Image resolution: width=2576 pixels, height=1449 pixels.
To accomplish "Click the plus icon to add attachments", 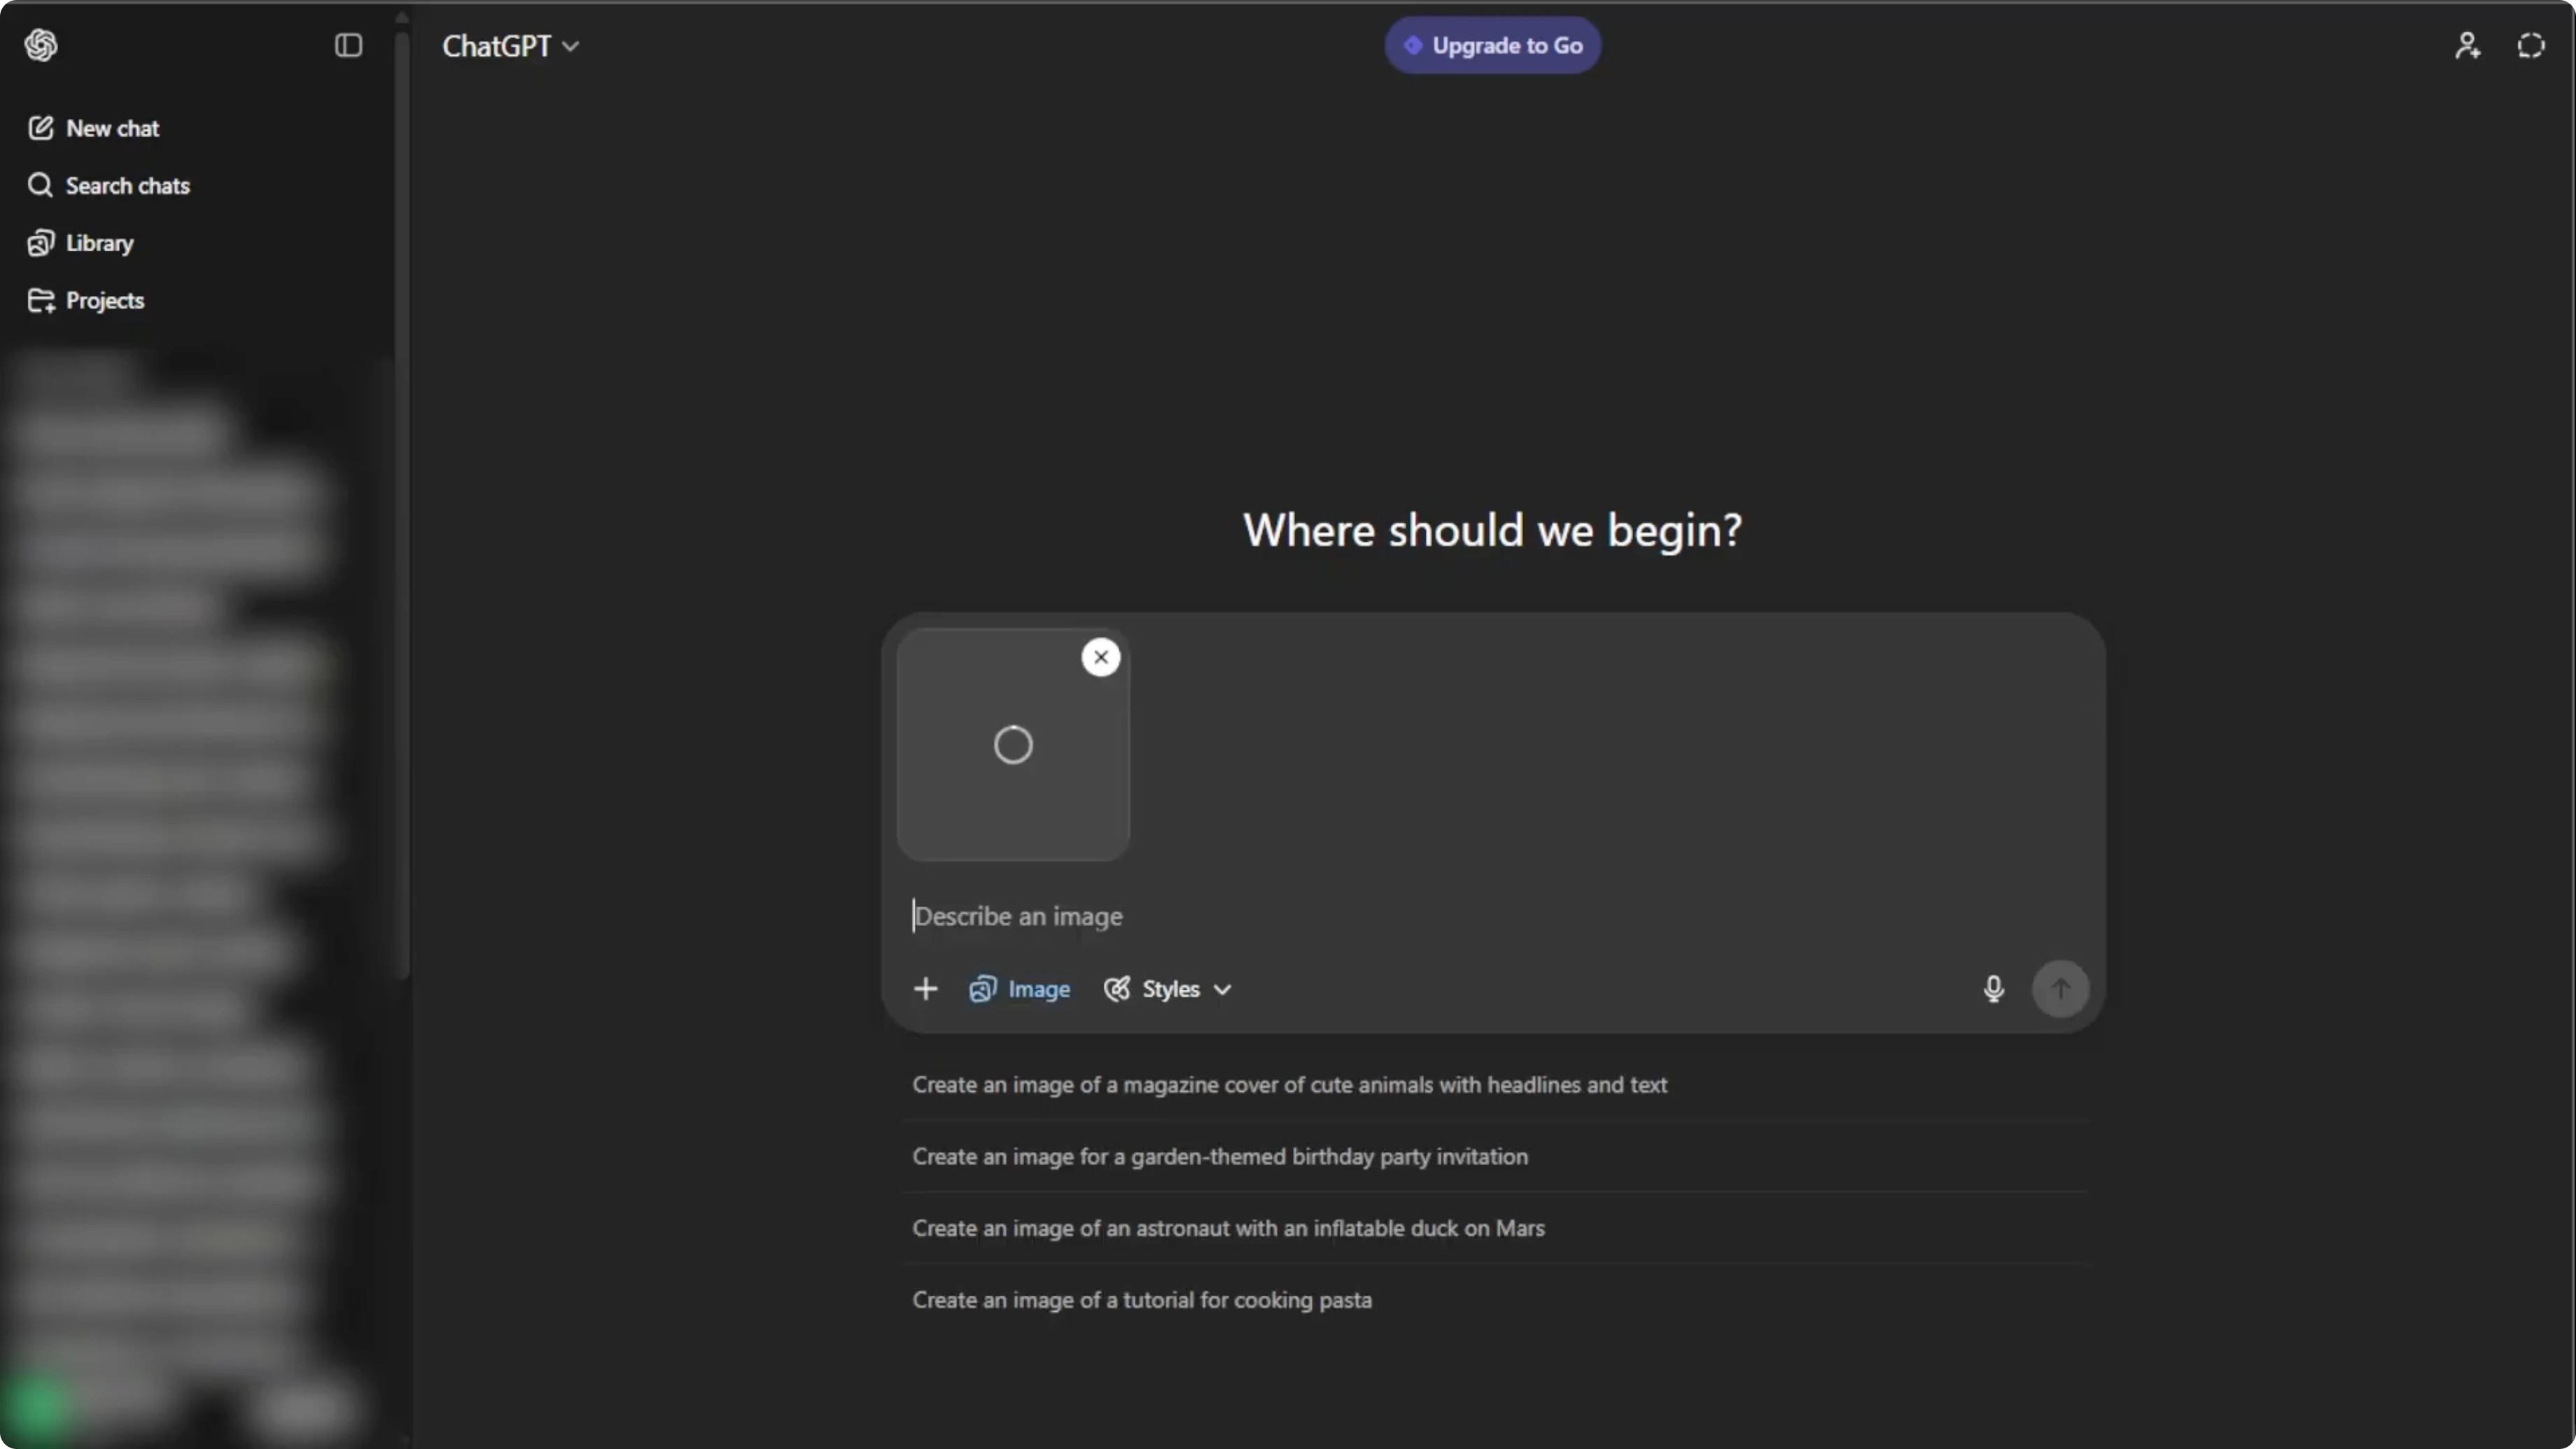I will (925, 989).
